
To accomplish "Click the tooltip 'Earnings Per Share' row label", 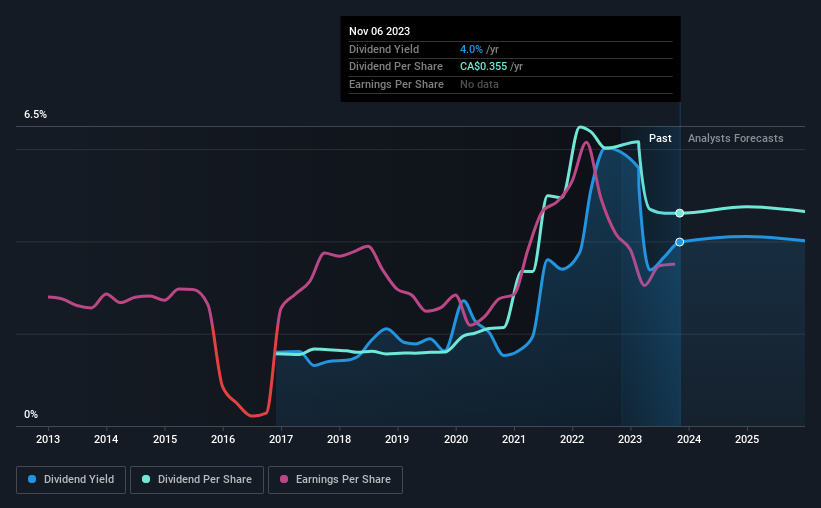I will (x=396, y=84).
